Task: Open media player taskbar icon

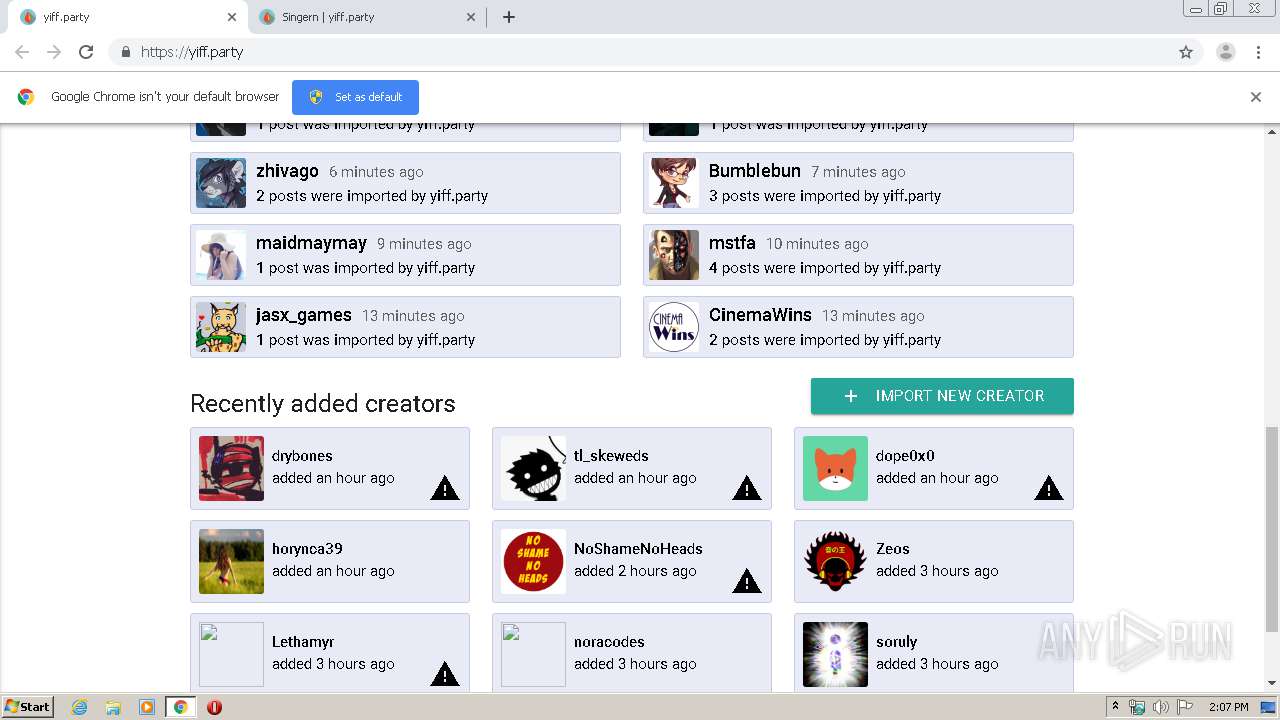Action: click(147, 707)
